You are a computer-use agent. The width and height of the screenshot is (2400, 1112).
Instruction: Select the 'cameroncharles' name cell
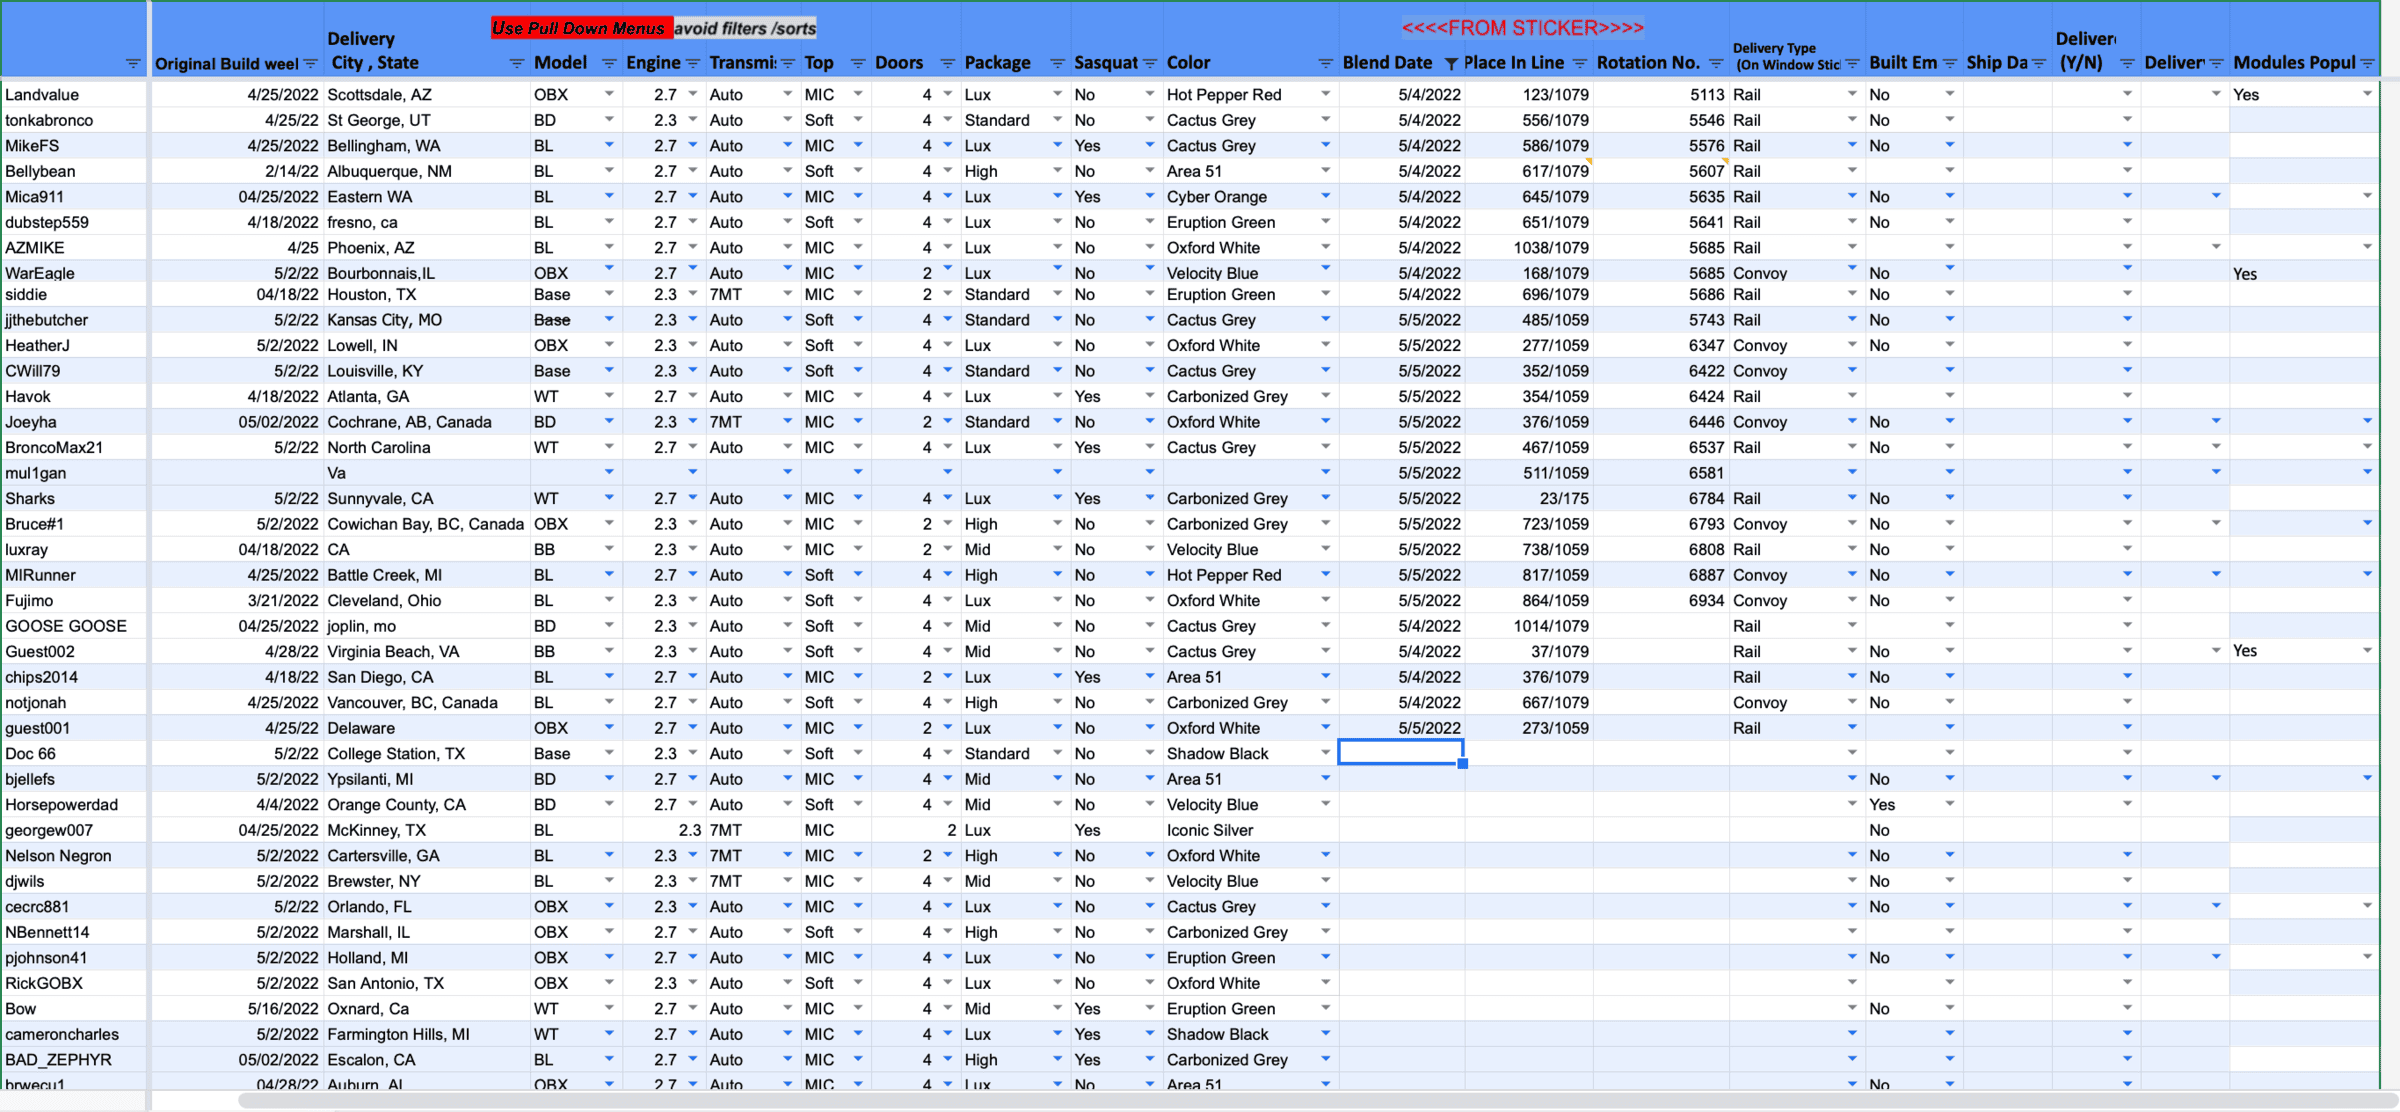(75, 1034)
